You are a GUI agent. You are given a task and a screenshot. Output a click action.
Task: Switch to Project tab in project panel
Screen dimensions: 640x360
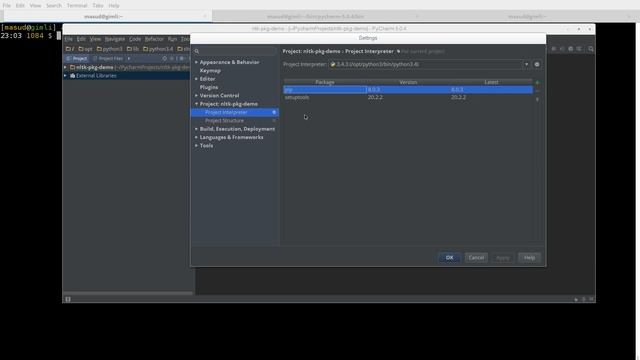77,59
